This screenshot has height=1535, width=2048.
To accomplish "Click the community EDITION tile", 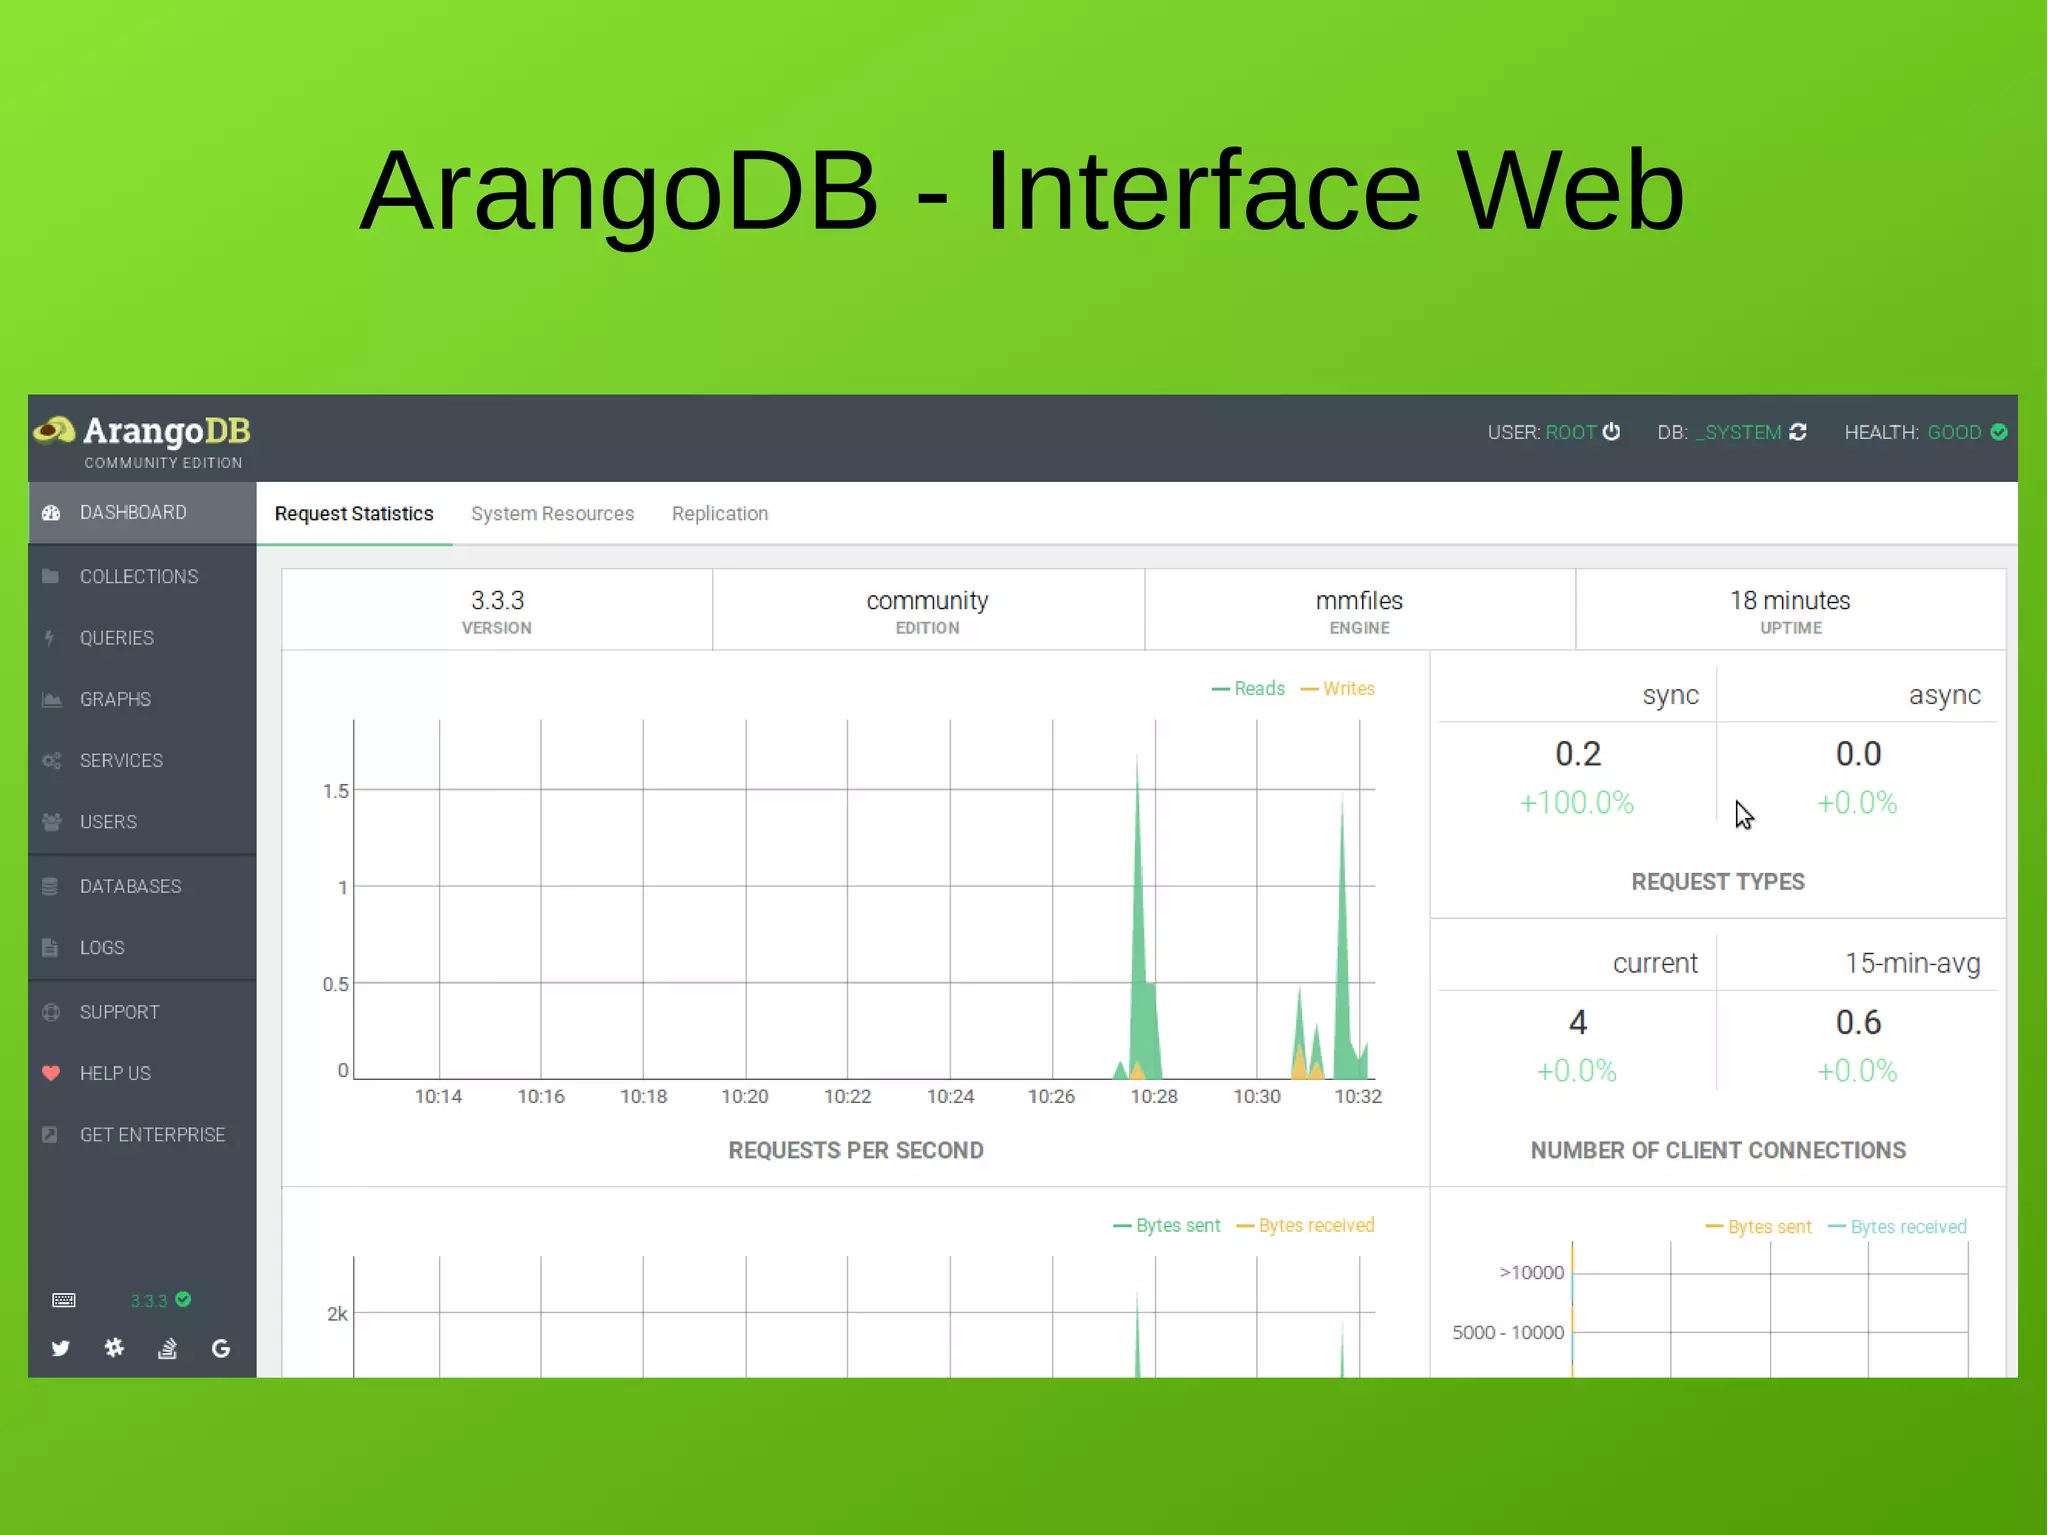I will [928, 610].
